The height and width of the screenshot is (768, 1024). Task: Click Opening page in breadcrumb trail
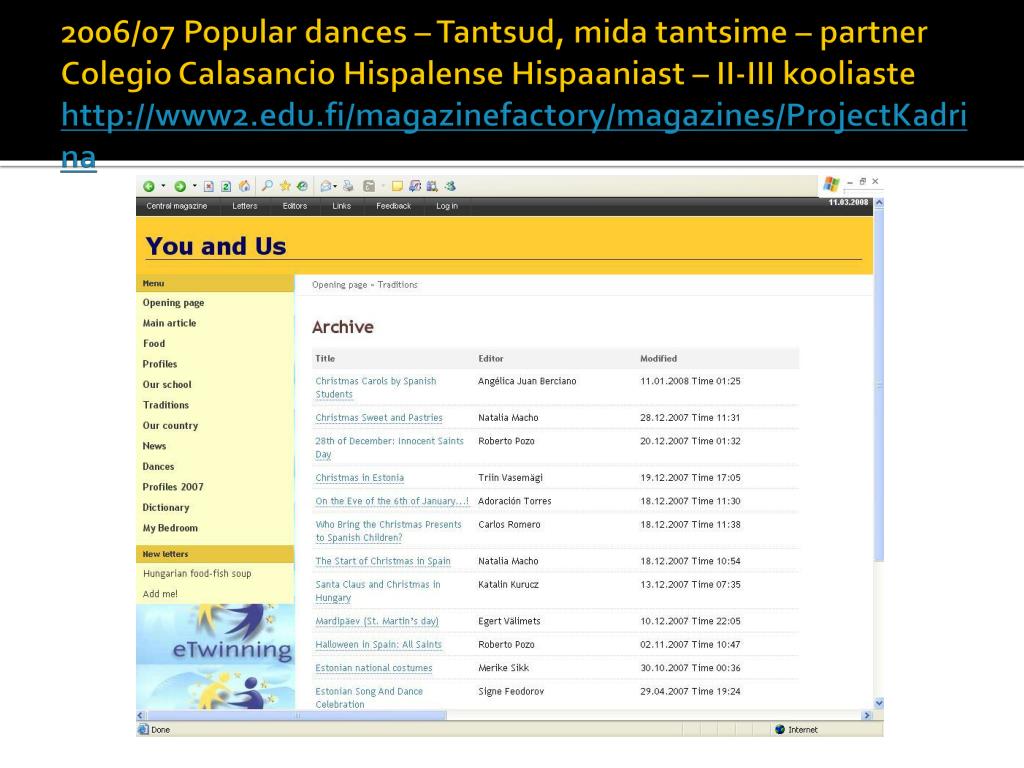point(340,285)
